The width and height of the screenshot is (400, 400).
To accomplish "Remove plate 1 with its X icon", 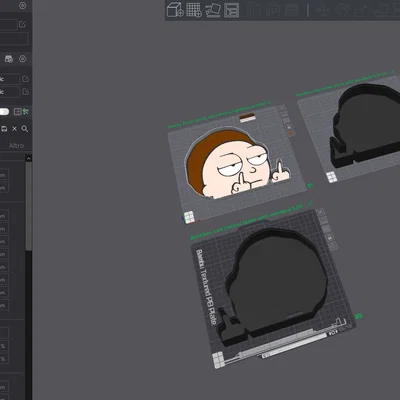I will click(x=283, y=108).
